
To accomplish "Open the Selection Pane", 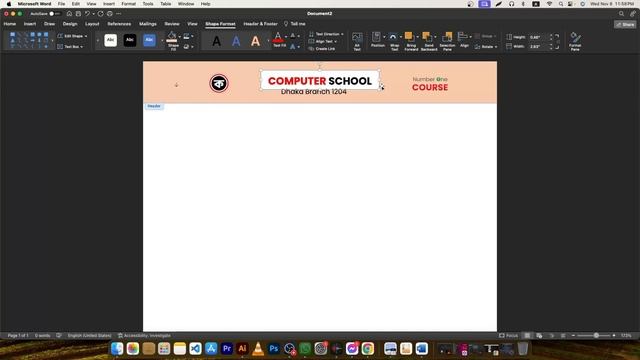I will pos(447,41).
